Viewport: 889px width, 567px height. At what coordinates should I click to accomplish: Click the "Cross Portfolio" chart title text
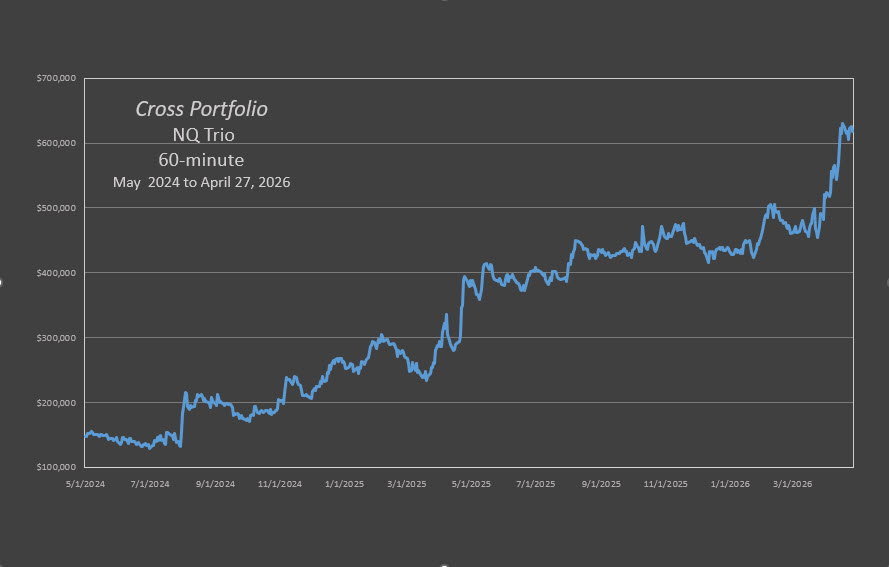[201, 109]
